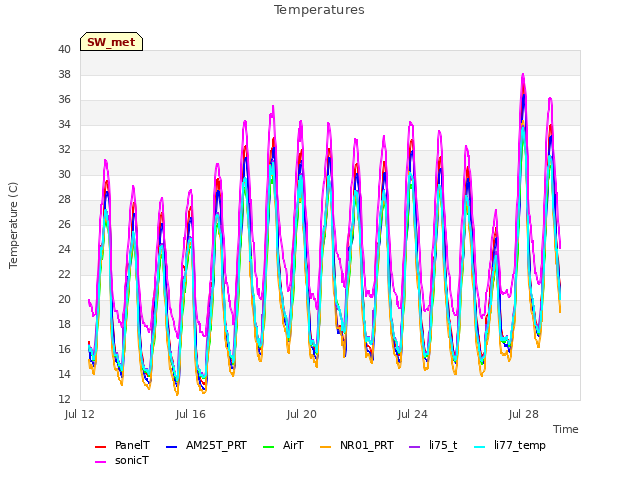The image size is (640, 480).
Task: Click the Jul 28 tick label
Action: [524, 415]
